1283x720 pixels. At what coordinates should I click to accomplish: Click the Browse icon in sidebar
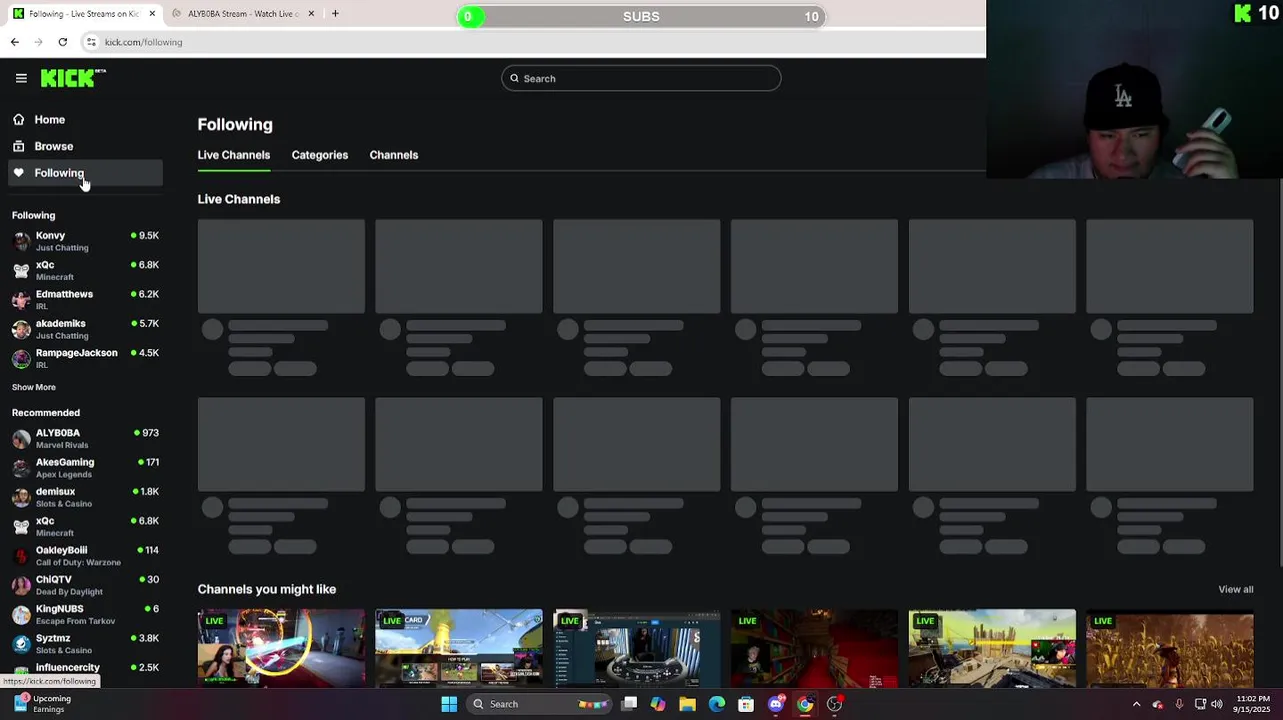point(19,146)
